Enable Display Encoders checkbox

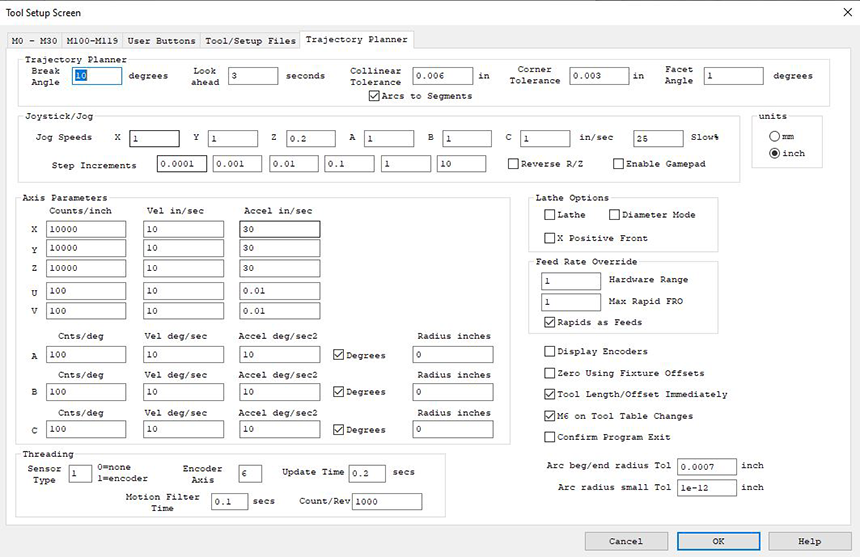(549, 352)
